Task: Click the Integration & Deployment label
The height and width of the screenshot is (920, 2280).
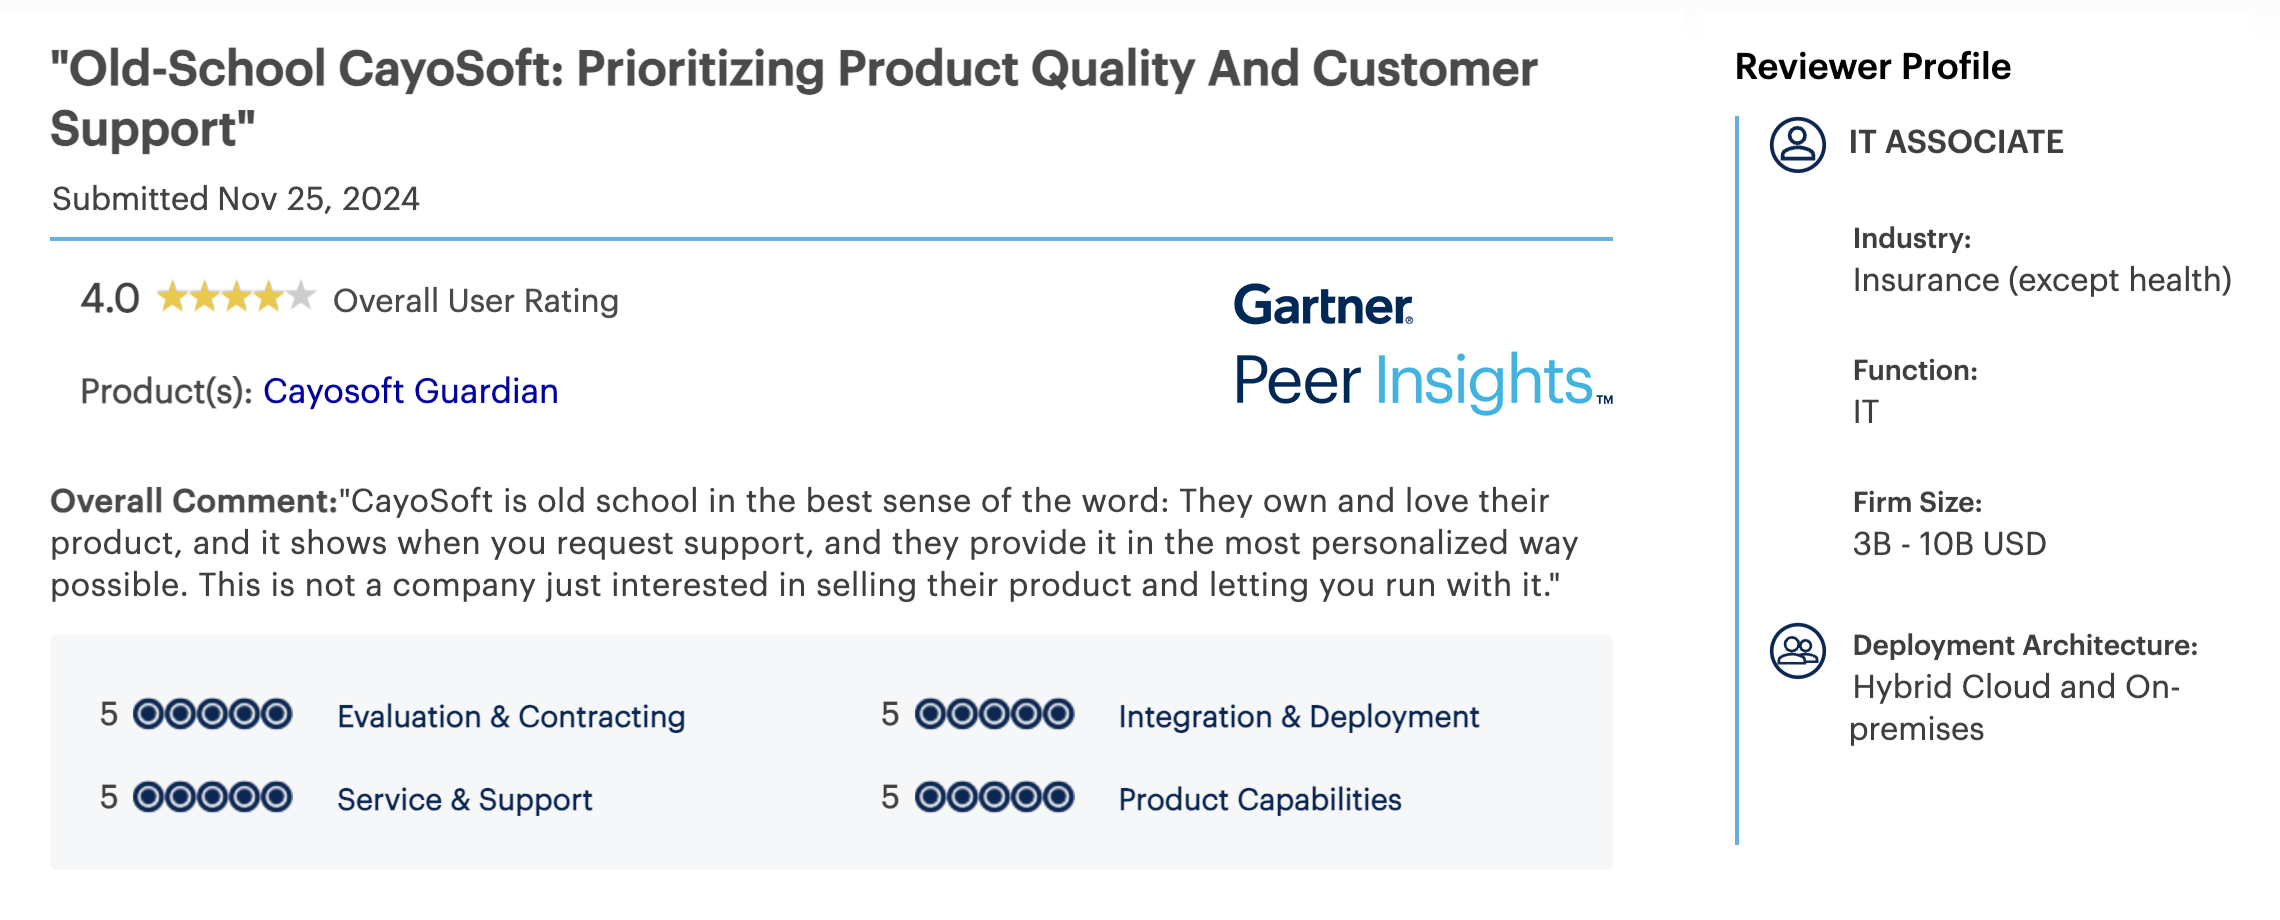Action: pyautogui.click(x=1298, y=716)
